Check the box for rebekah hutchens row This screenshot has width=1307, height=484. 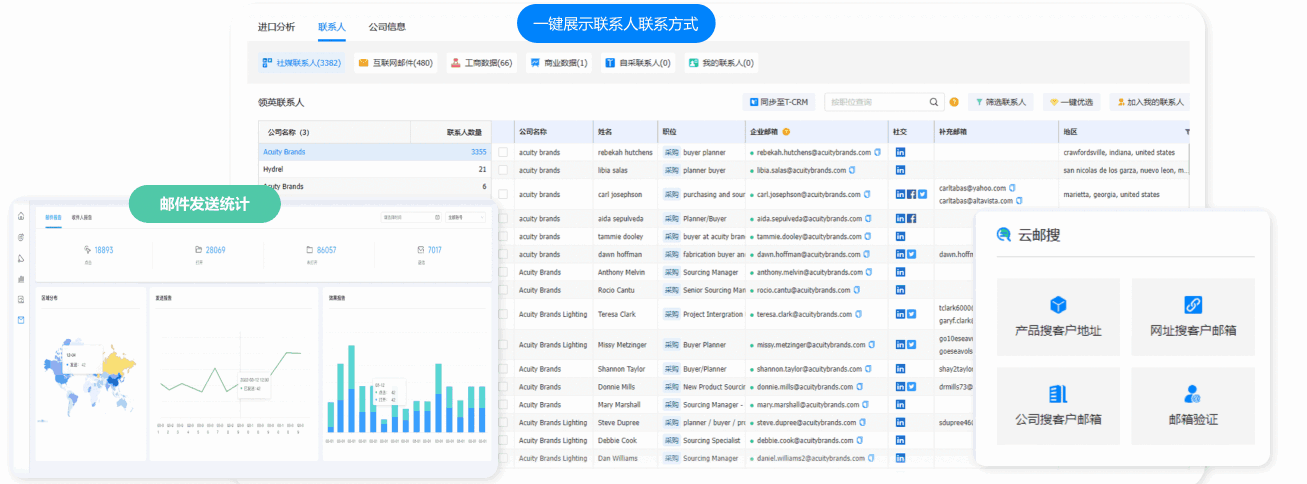503,152
